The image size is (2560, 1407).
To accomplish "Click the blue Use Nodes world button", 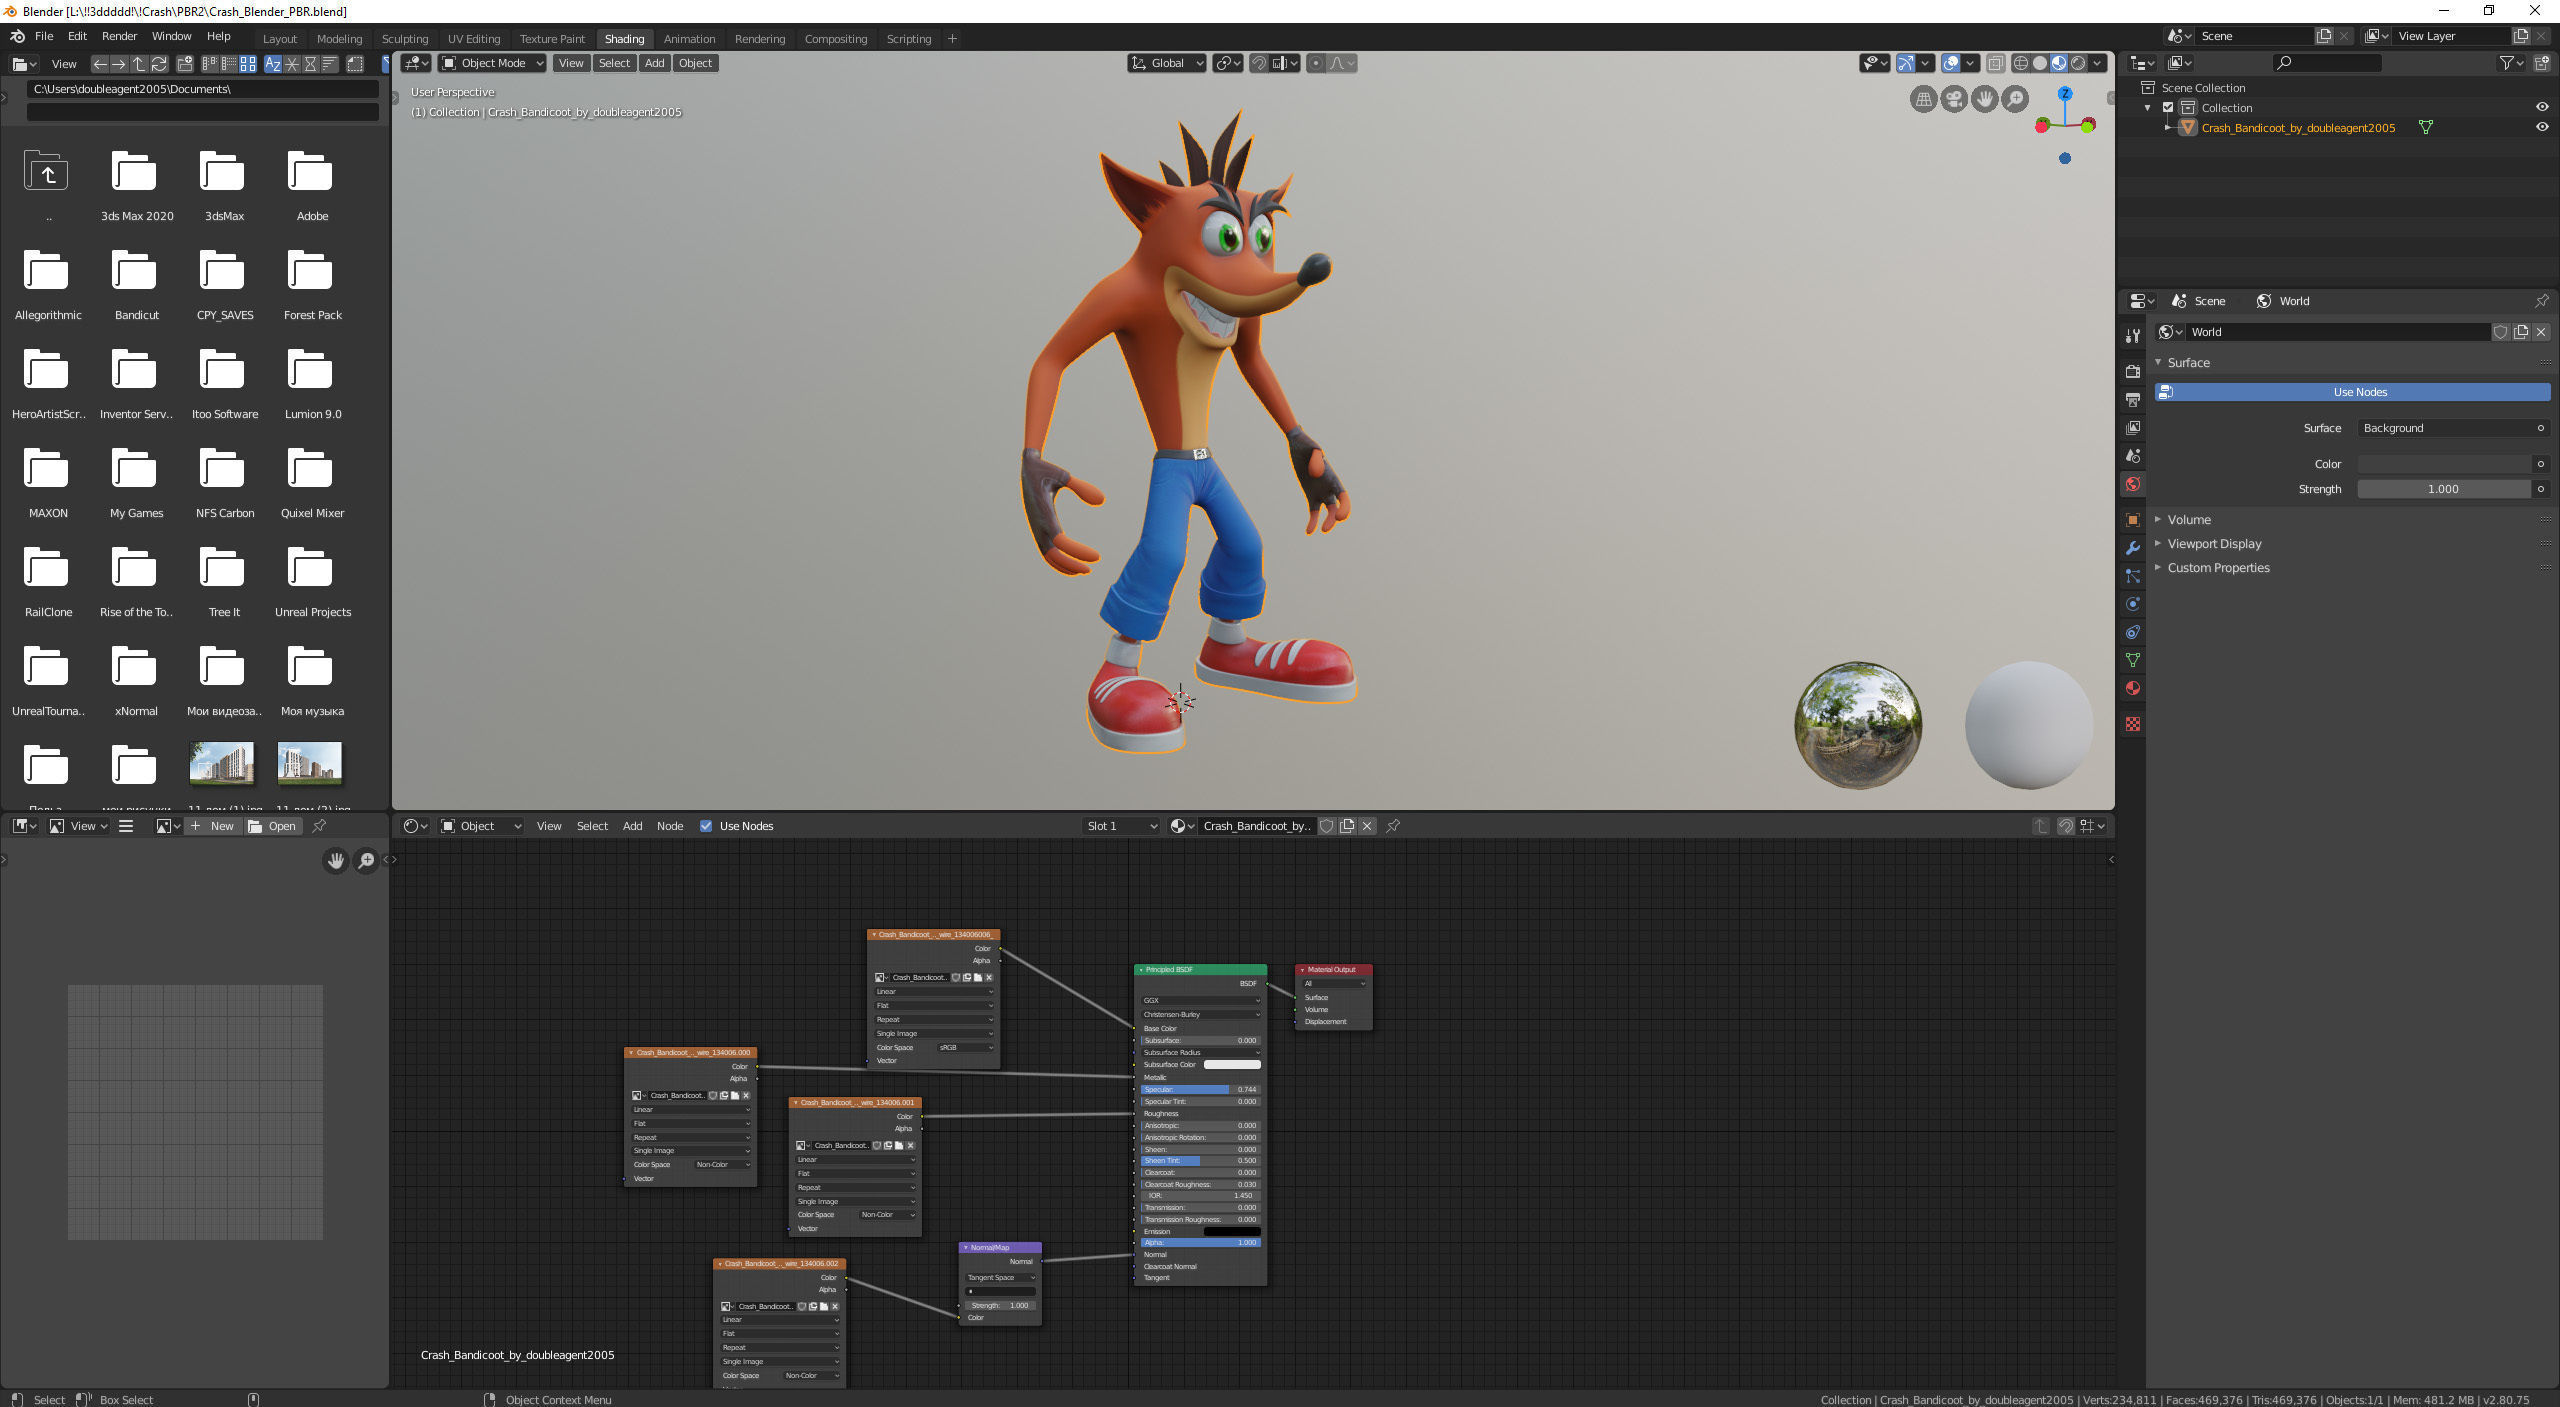I will [2352, 392].
